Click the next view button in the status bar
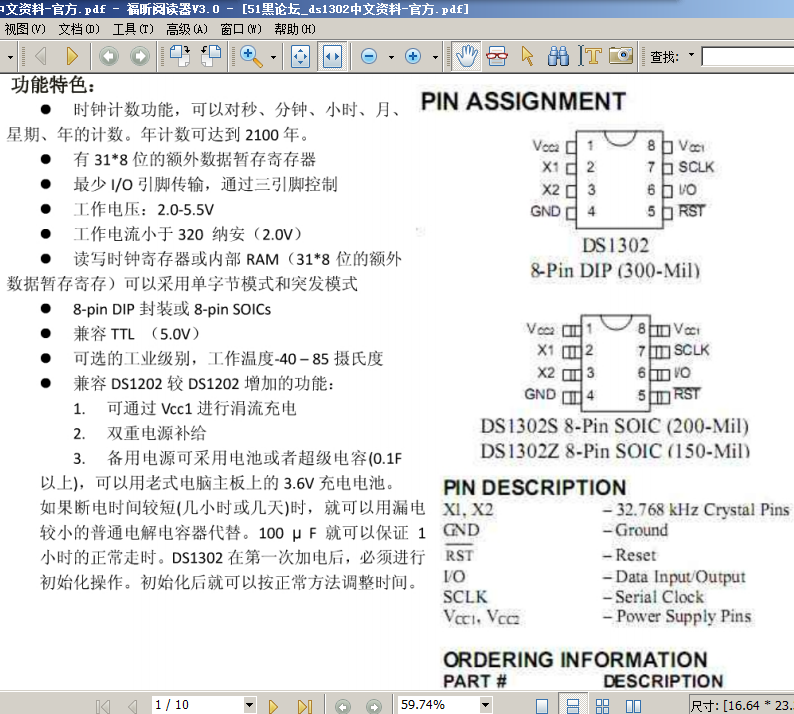 [374, 706]
